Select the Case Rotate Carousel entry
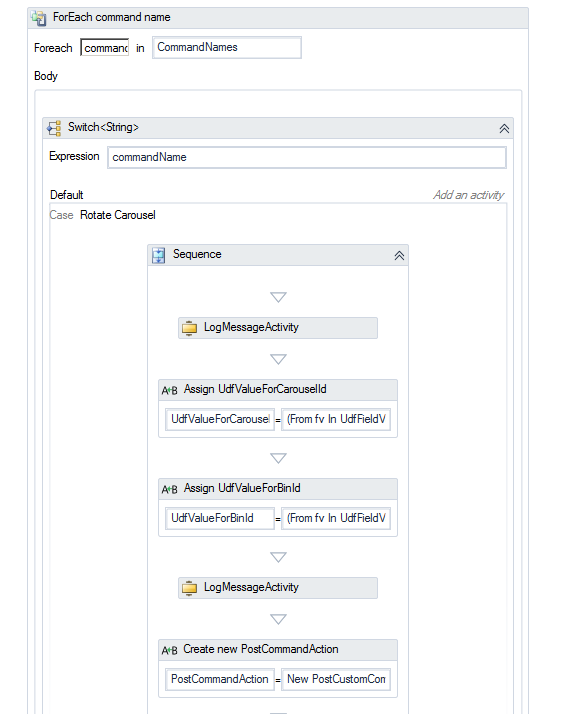Screen dimensions: 578x714 (x=102, y=215)
